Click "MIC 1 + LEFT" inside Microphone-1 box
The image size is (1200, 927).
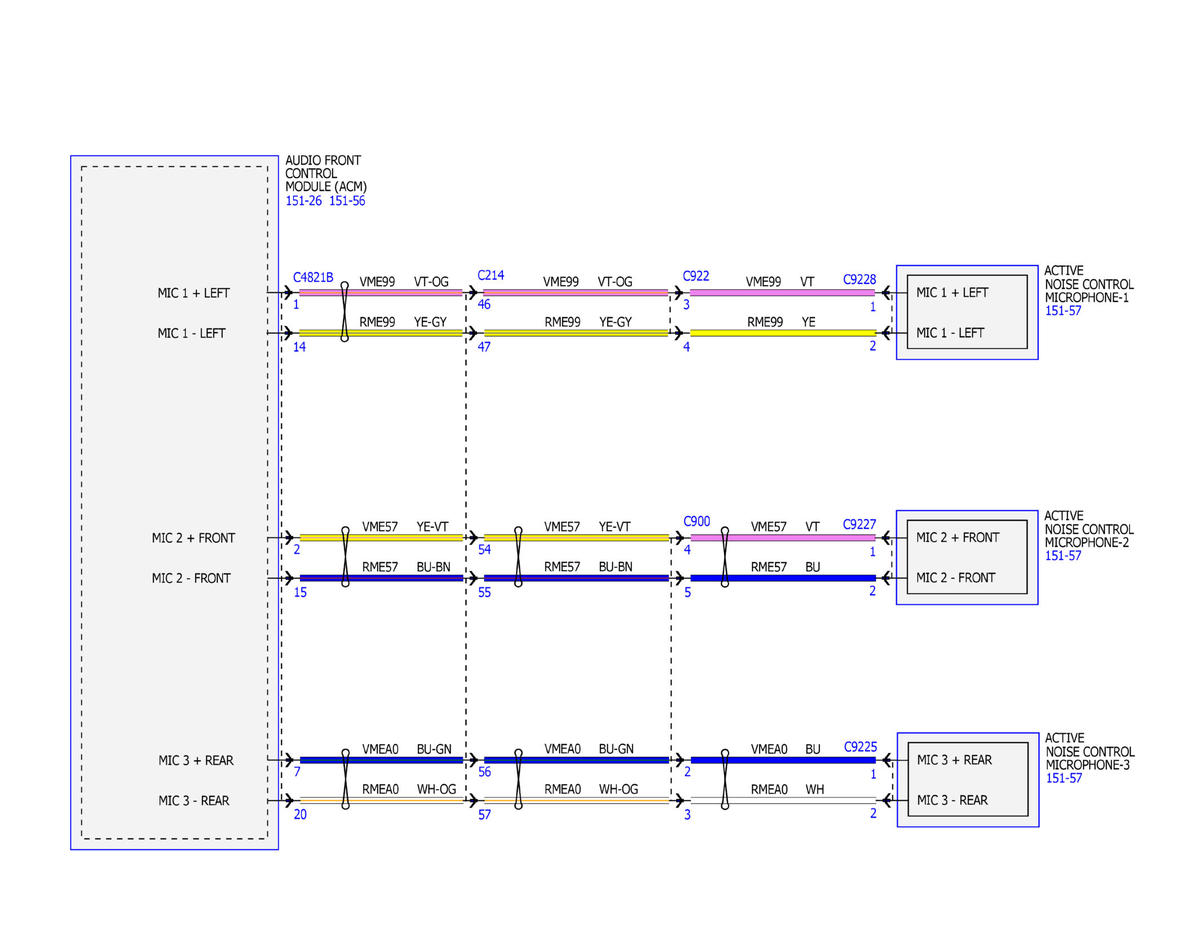(952, 292)
